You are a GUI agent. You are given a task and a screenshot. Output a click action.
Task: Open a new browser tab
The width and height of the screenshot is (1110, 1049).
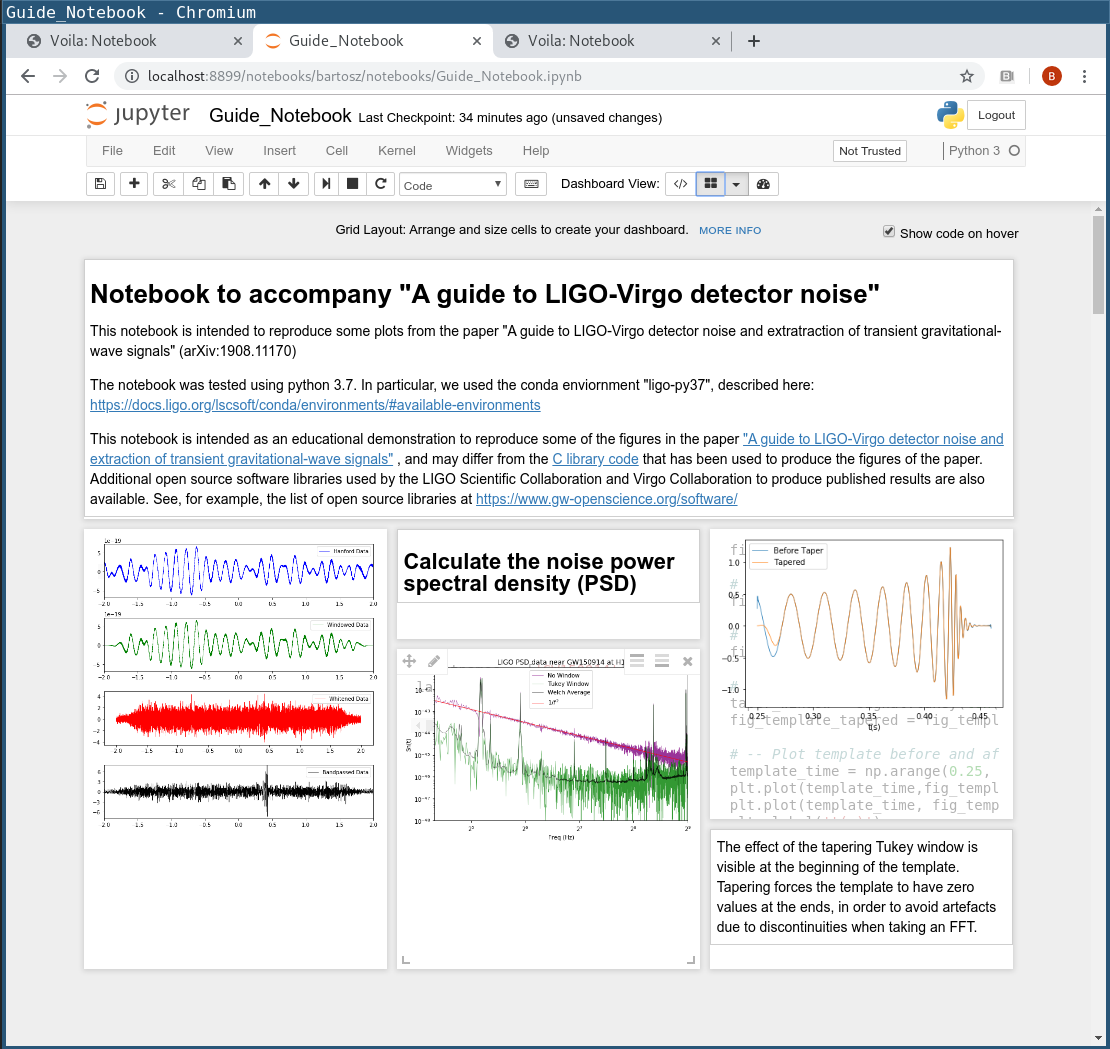[x=754, y=41]
